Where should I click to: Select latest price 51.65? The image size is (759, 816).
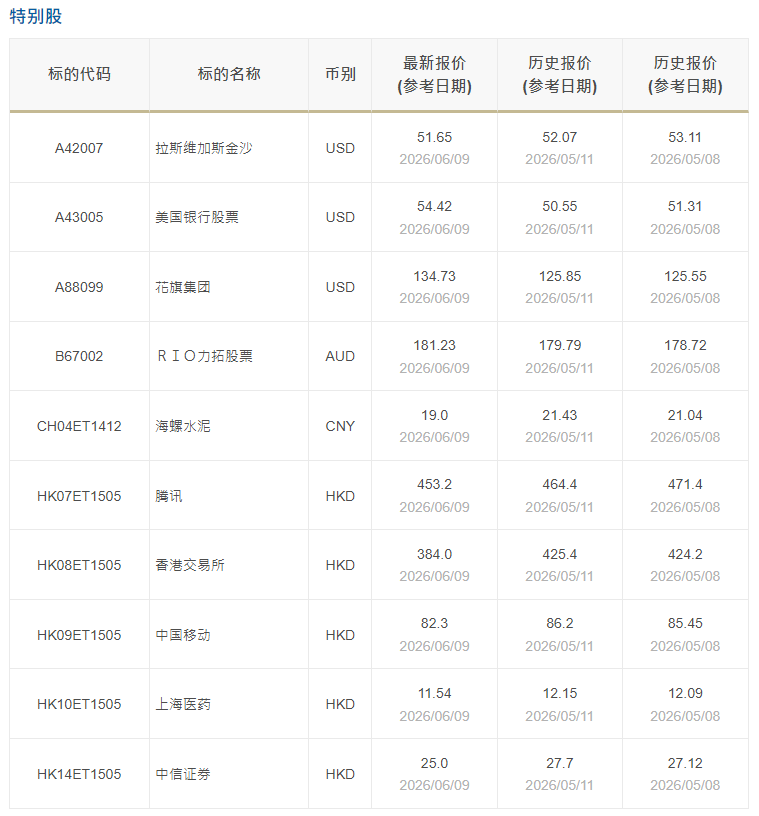[434, 137]
